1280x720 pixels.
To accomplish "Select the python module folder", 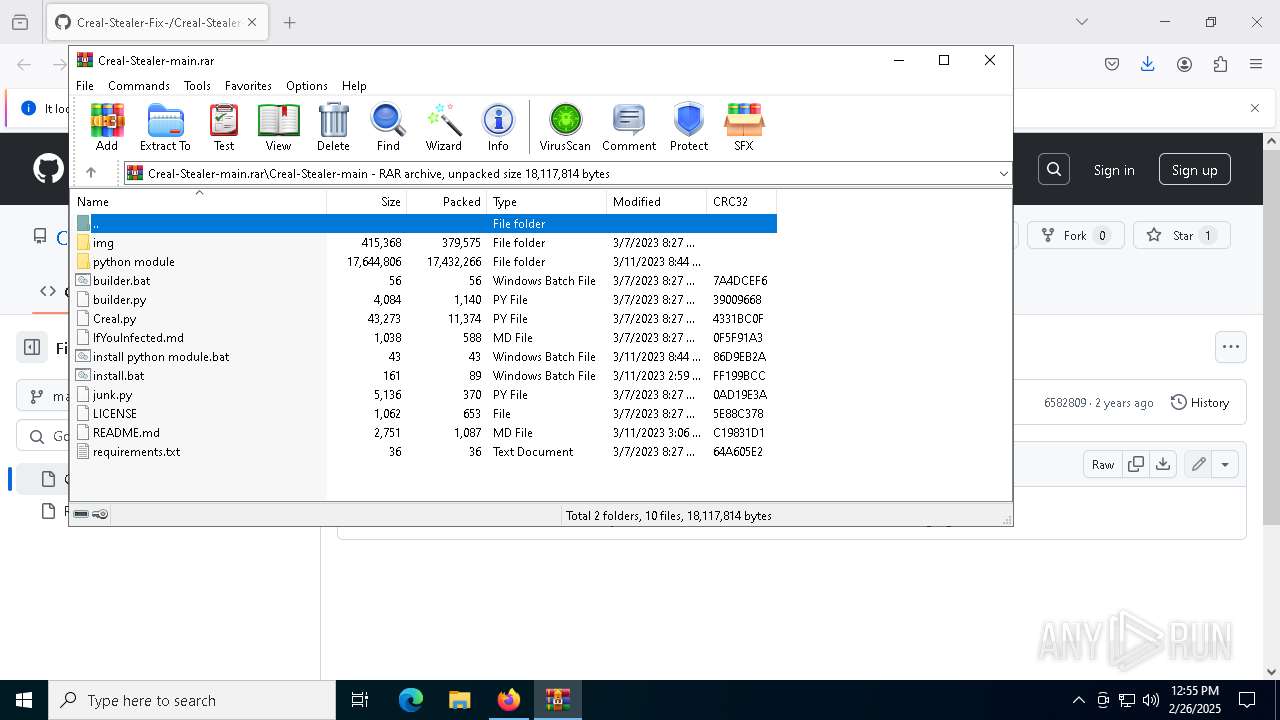I will [425, 262].
